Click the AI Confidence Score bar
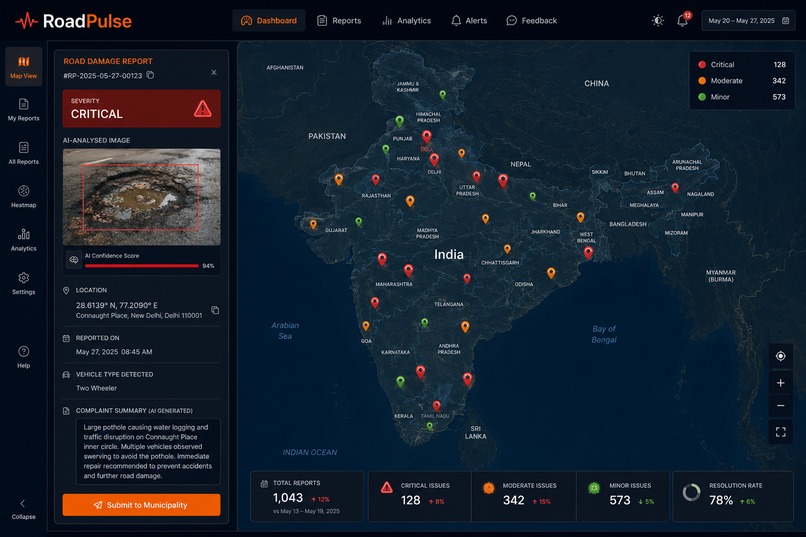The height and width of the screenshot is (537, 806). [x=142, y=266]
